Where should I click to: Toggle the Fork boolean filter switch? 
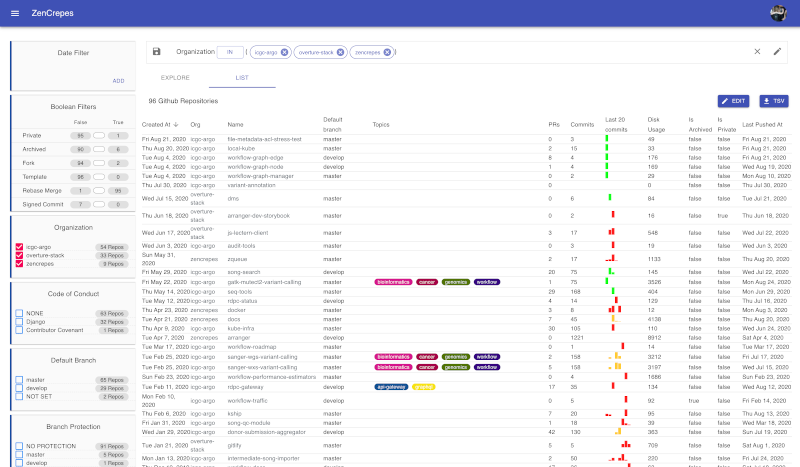[99, 163]
